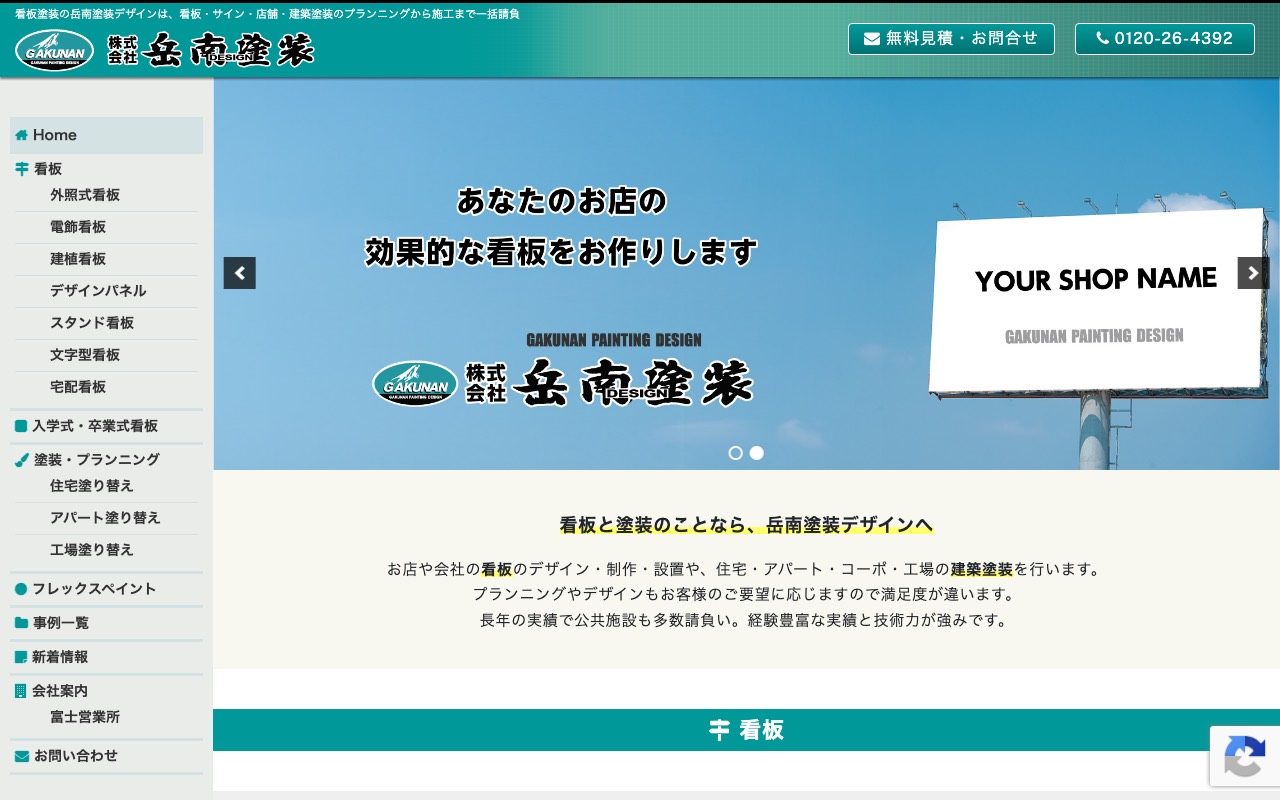Open デザインパネル submenu link
Screen dimensions: 1280x800
coord(98,291)
